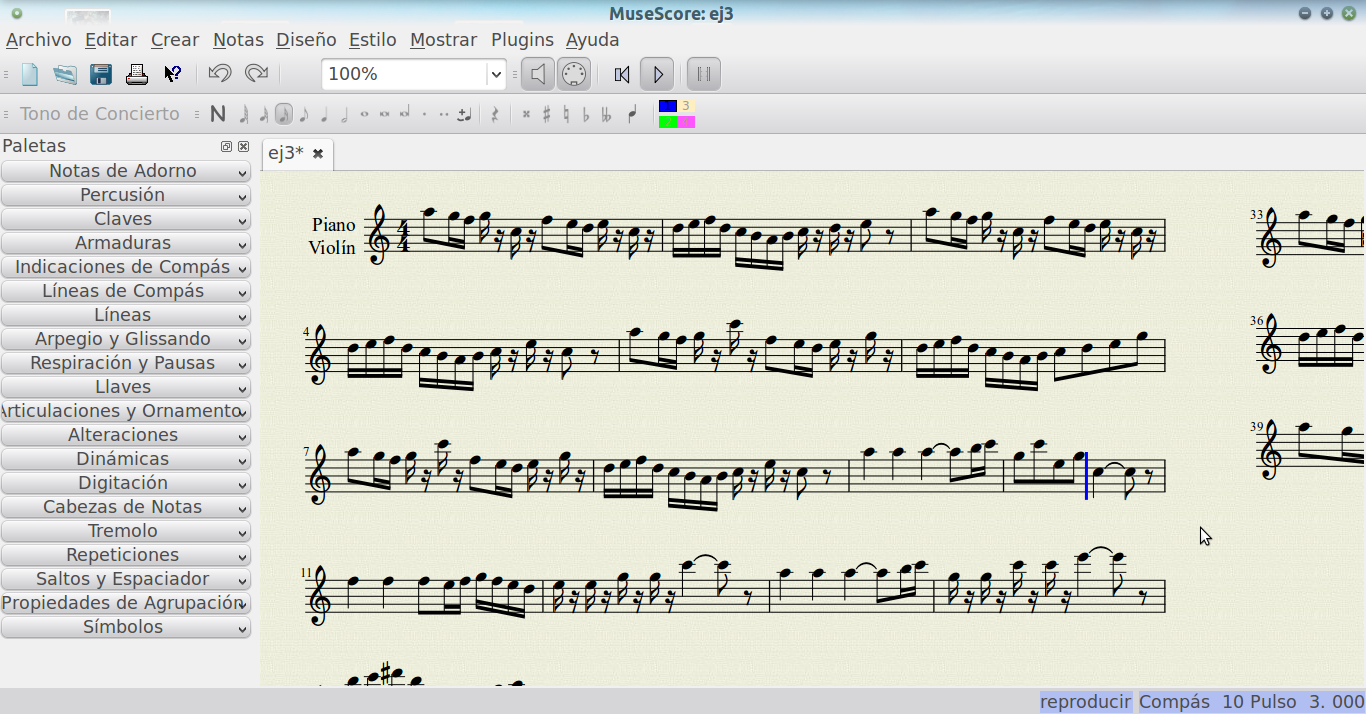The height and width of the screenshot is (714, 1366).
Task: Toggle the repeats playback button
Action: coord(703,74)
